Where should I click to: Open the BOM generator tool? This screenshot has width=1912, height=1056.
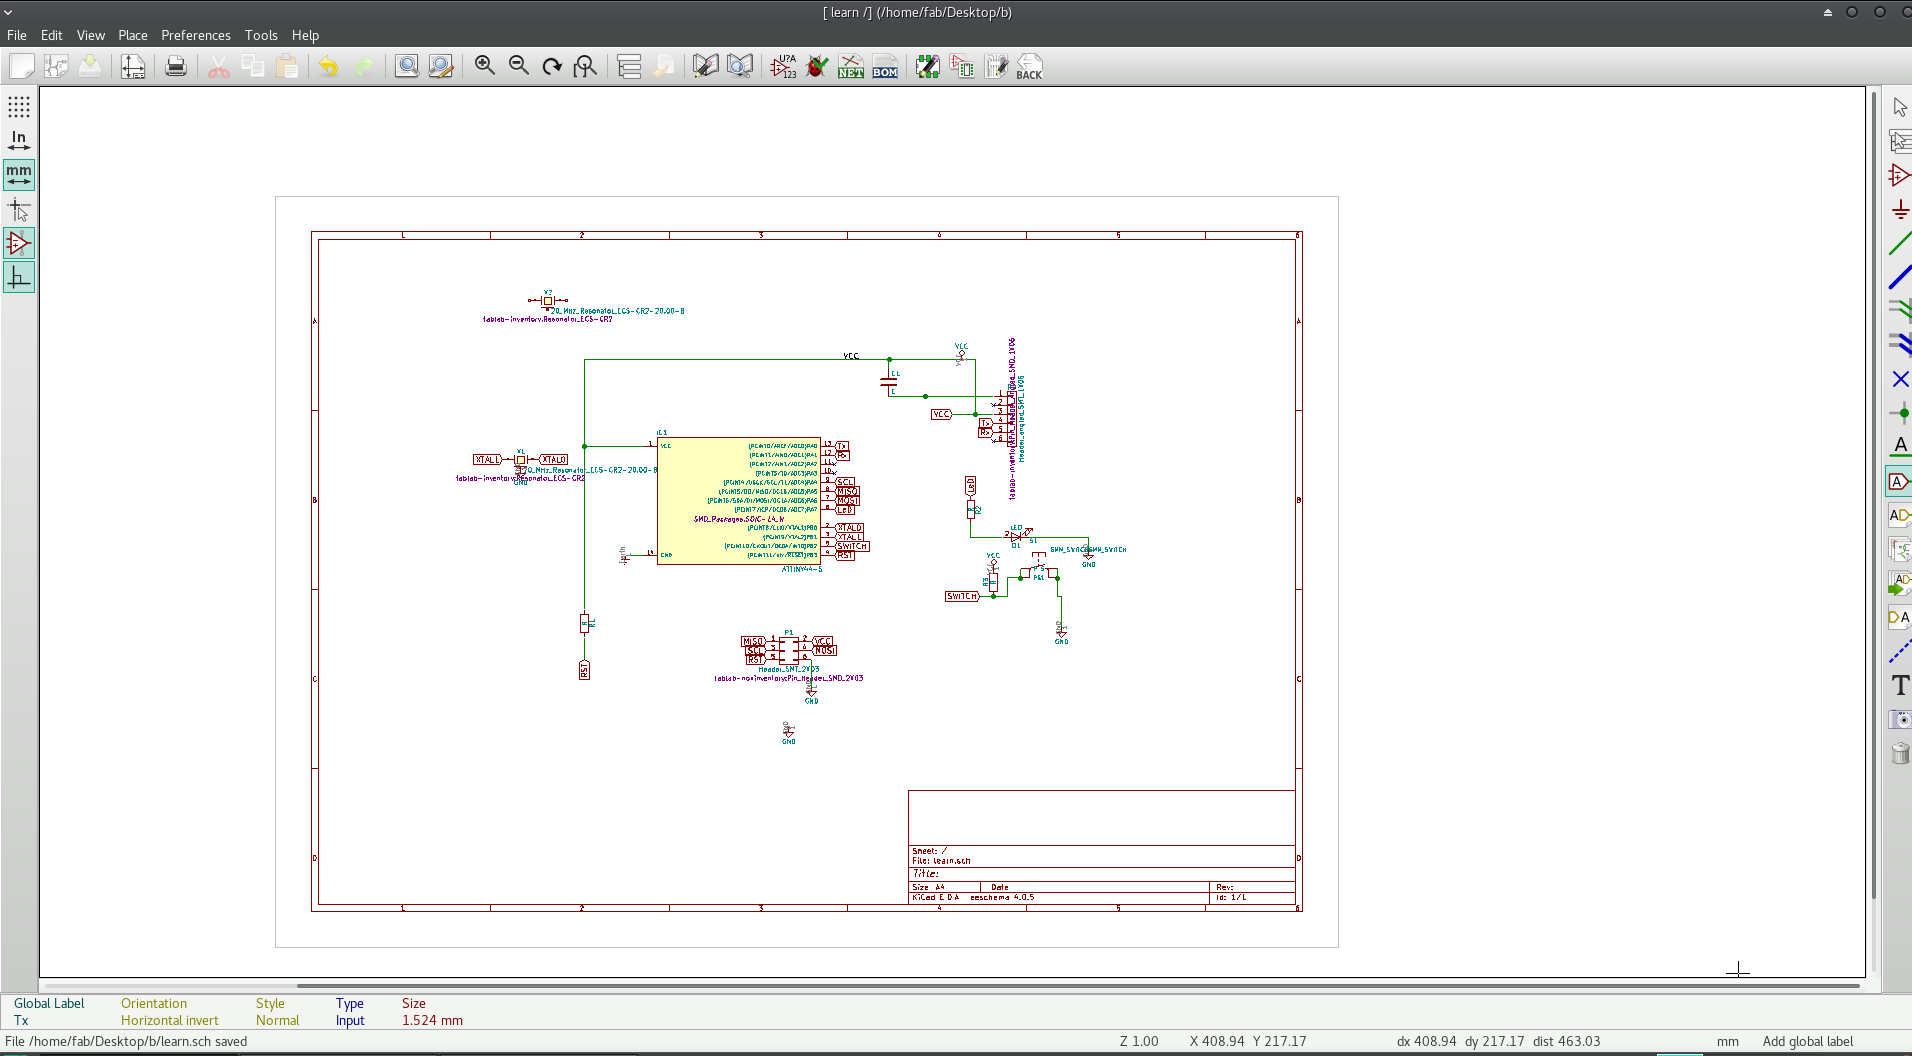[885, 67]
